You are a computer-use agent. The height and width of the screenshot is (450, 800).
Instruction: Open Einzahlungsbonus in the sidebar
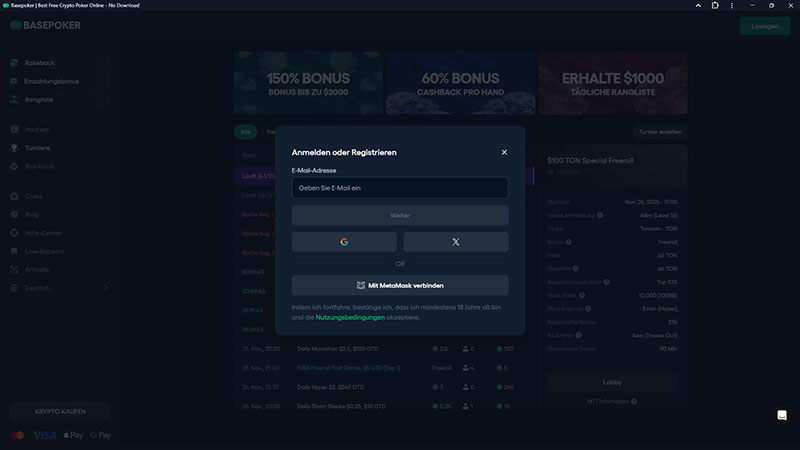51,81
